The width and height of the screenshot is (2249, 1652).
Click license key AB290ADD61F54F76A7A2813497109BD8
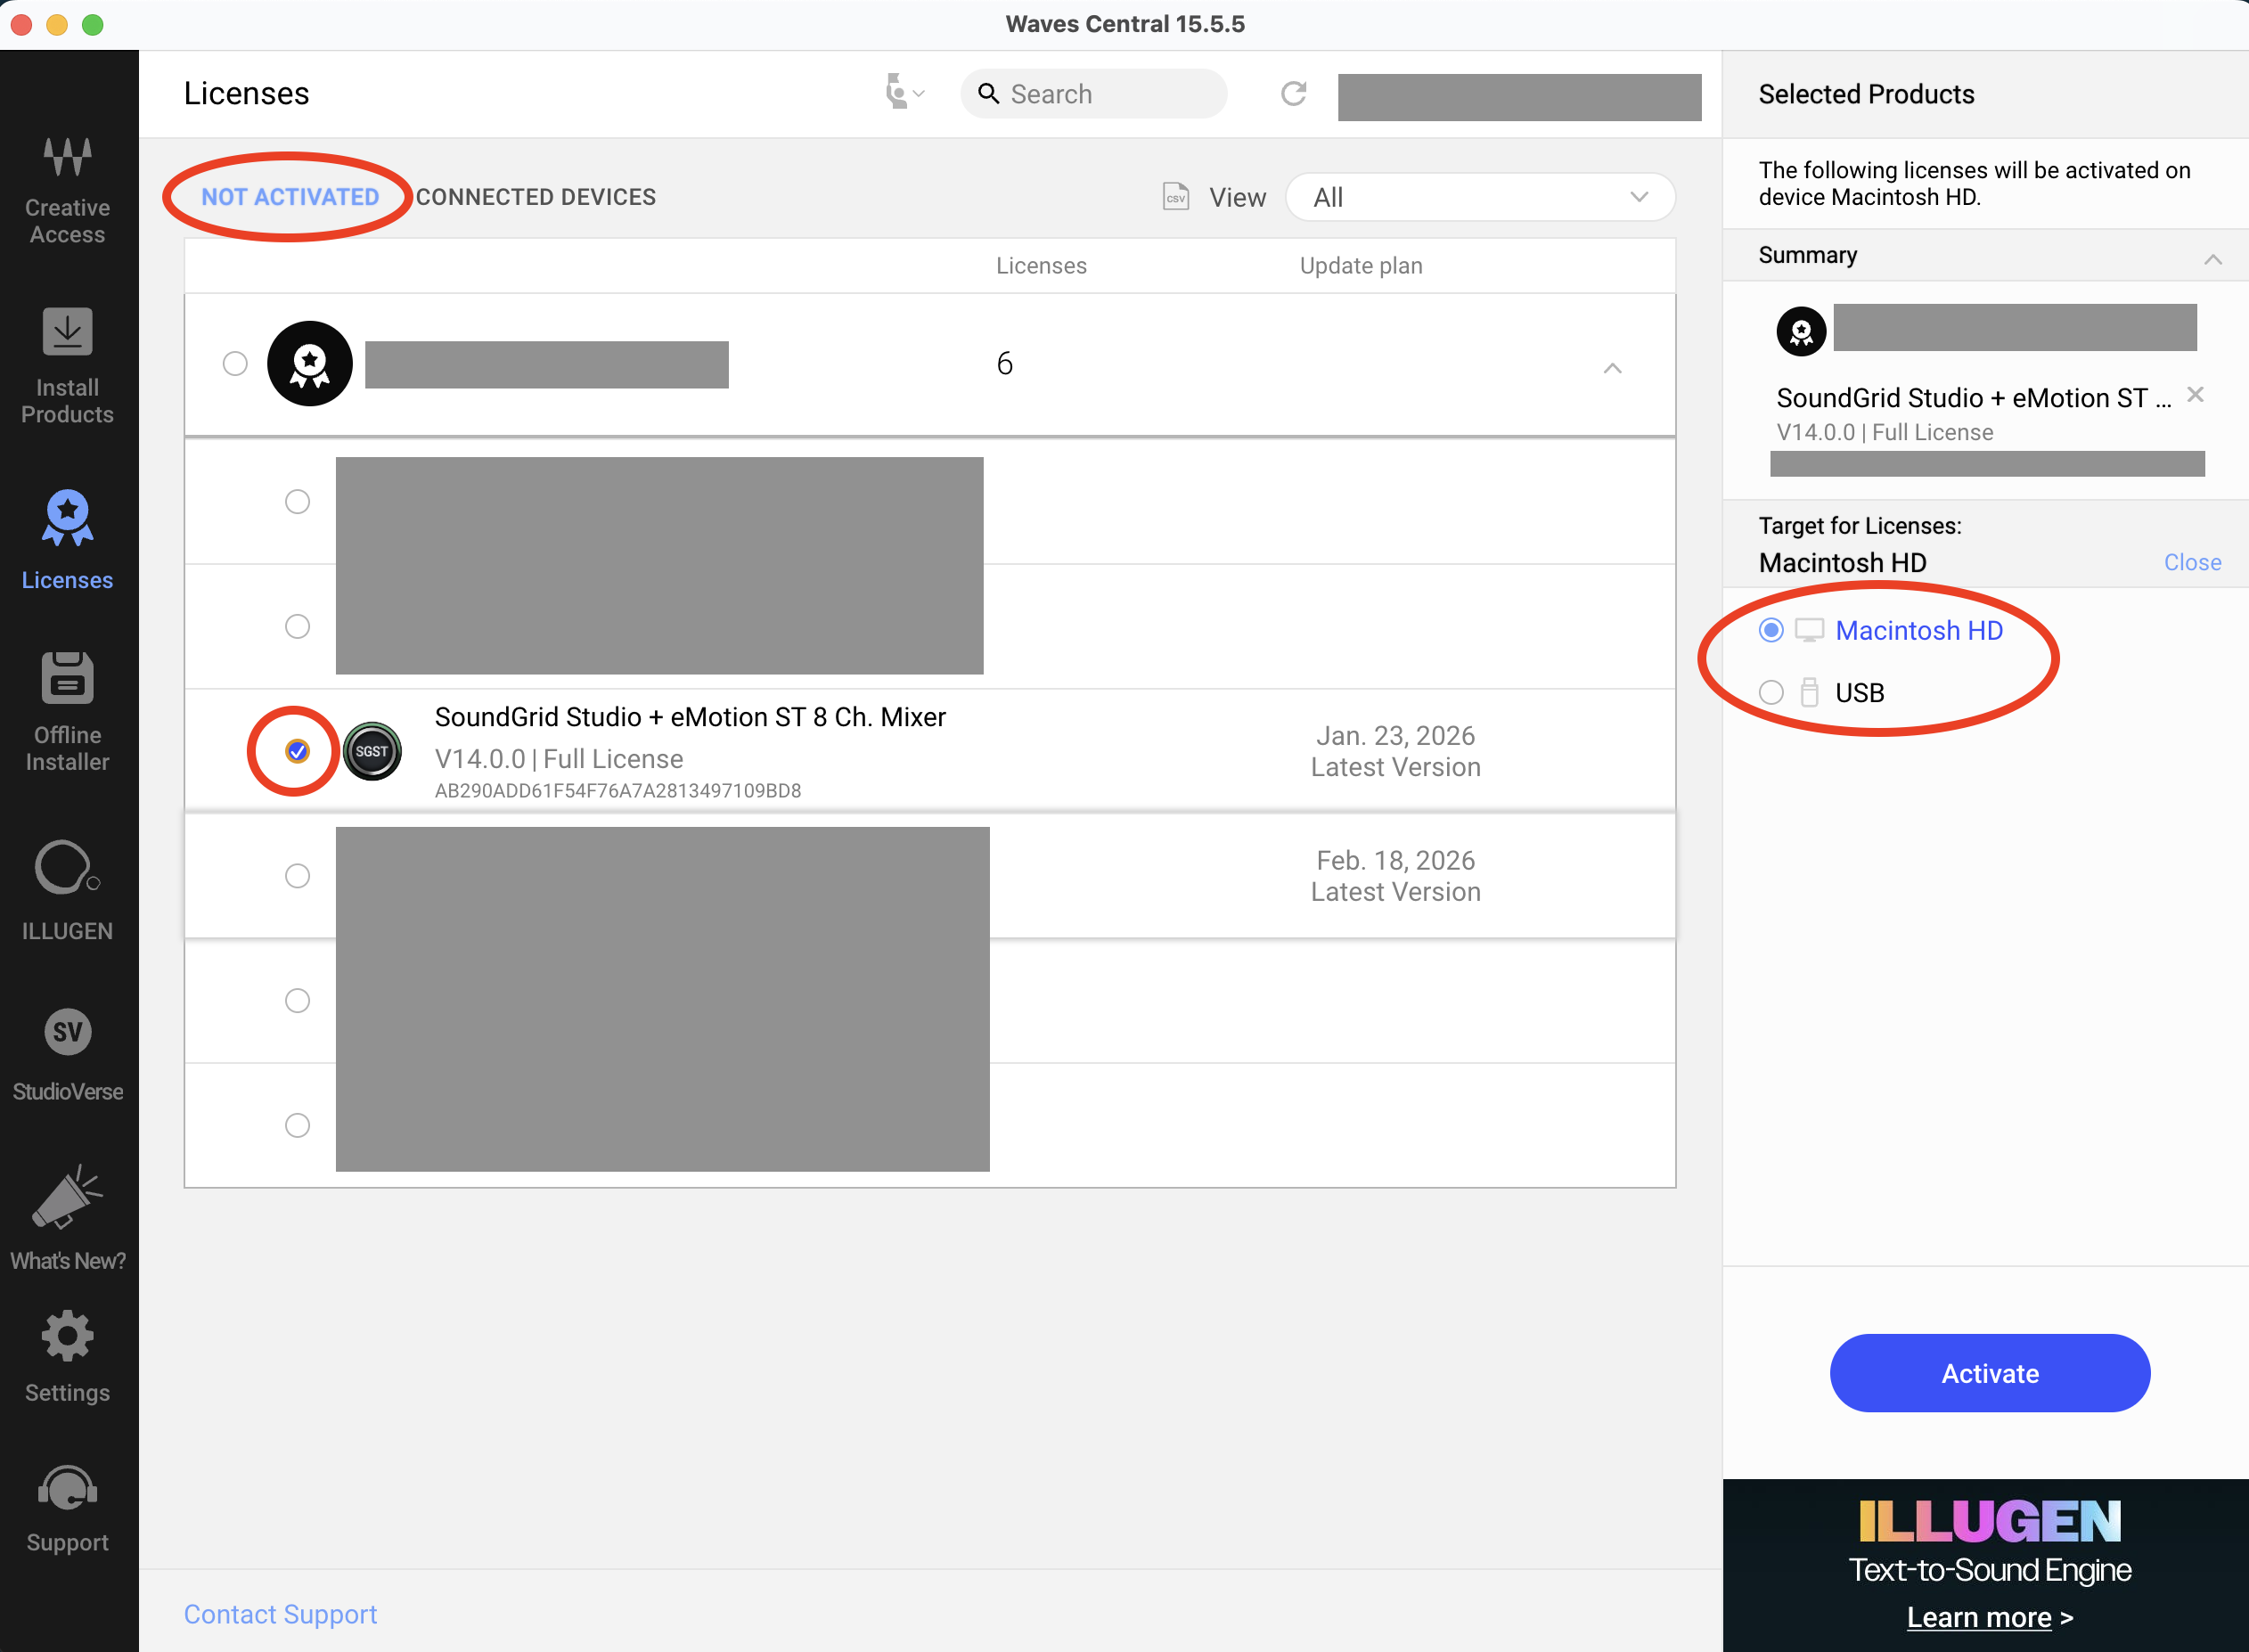pos(618,791)
